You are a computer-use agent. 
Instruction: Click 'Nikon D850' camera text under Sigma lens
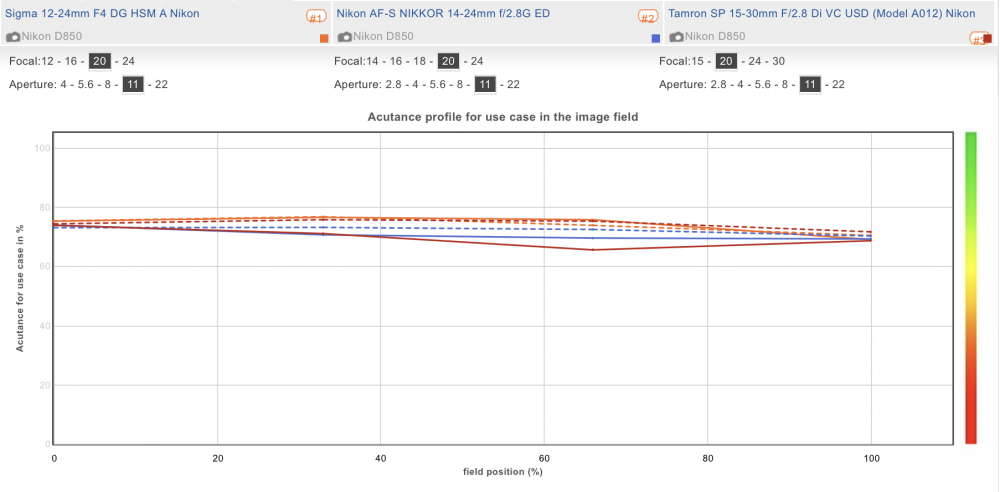[52, 37]
